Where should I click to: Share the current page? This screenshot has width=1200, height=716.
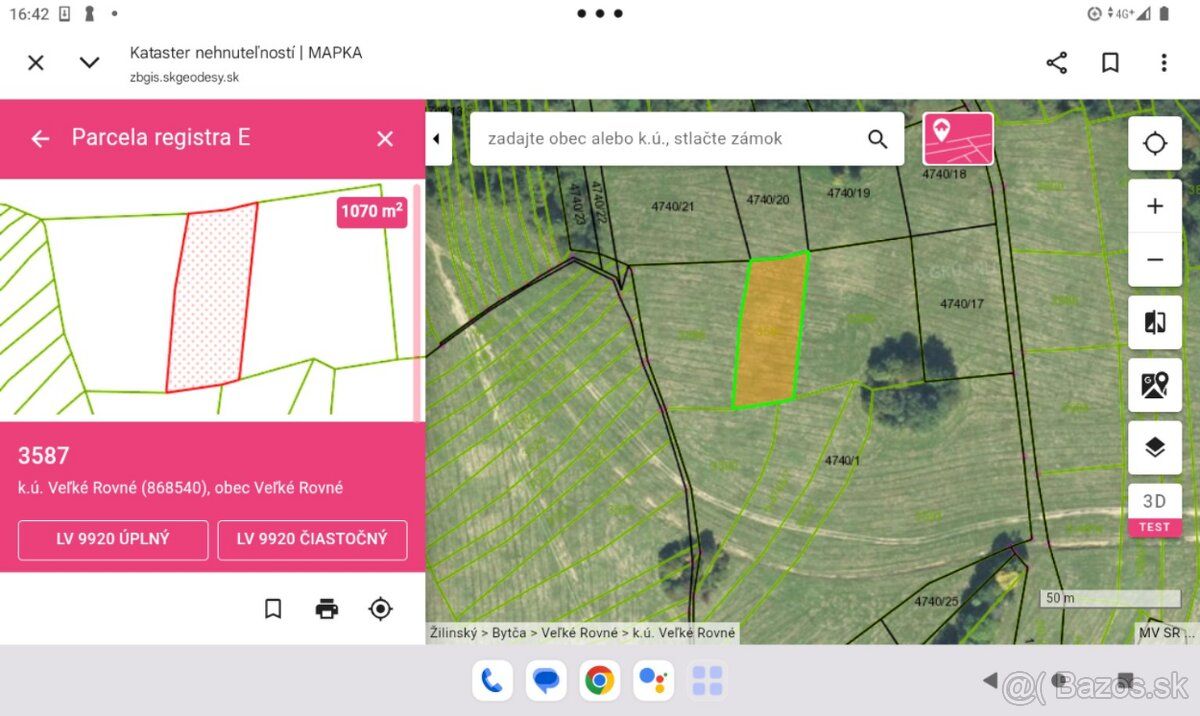(x=1057, y=63)
